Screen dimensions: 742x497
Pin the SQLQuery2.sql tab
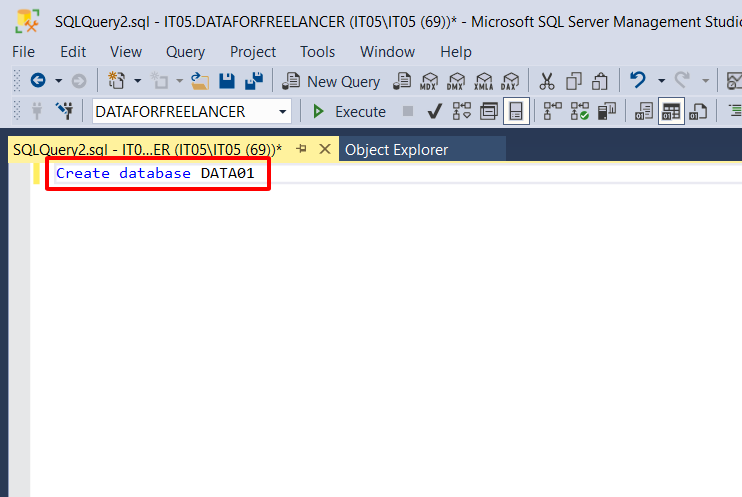301,149
